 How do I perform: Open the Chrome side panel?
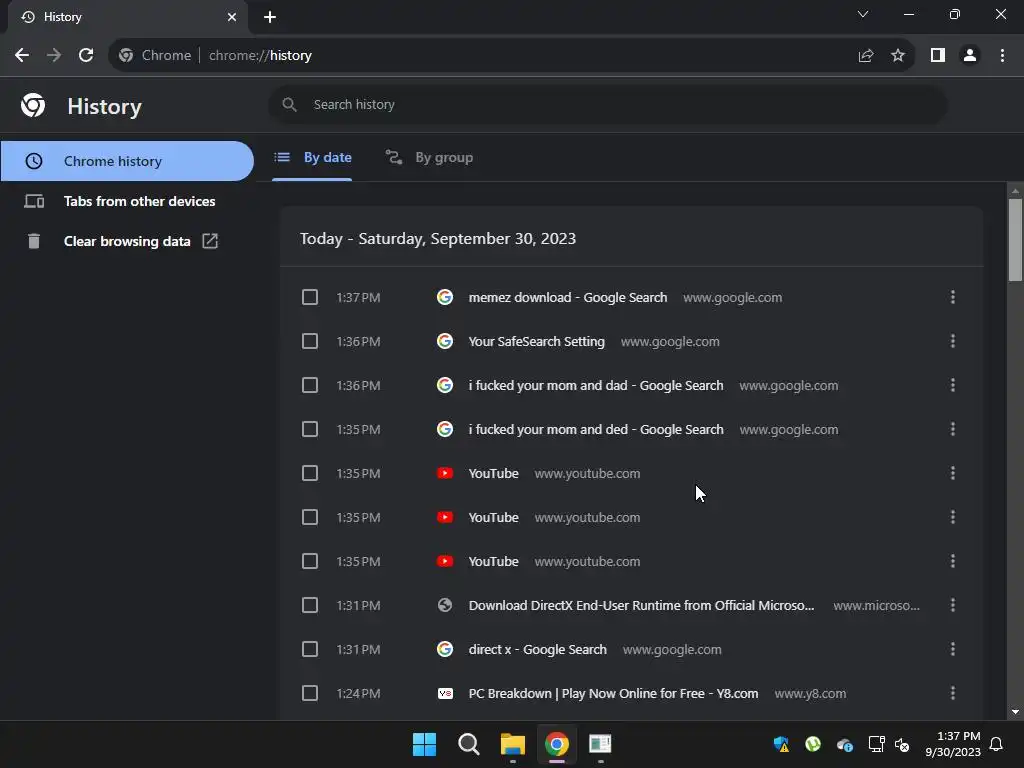pos(938,56)
